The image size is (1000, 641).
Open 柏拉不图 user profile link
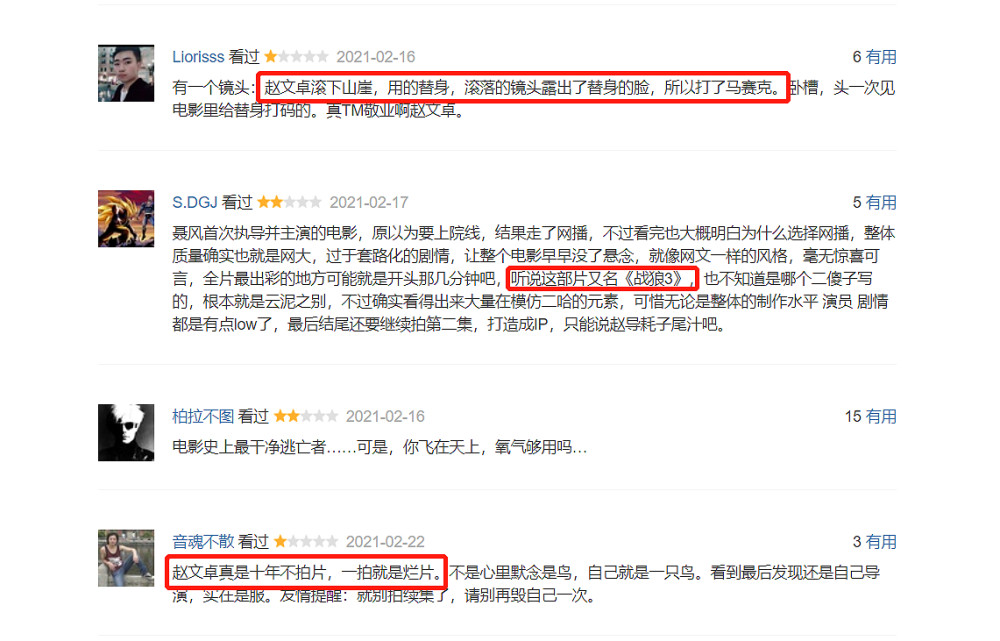pos(203,416)
